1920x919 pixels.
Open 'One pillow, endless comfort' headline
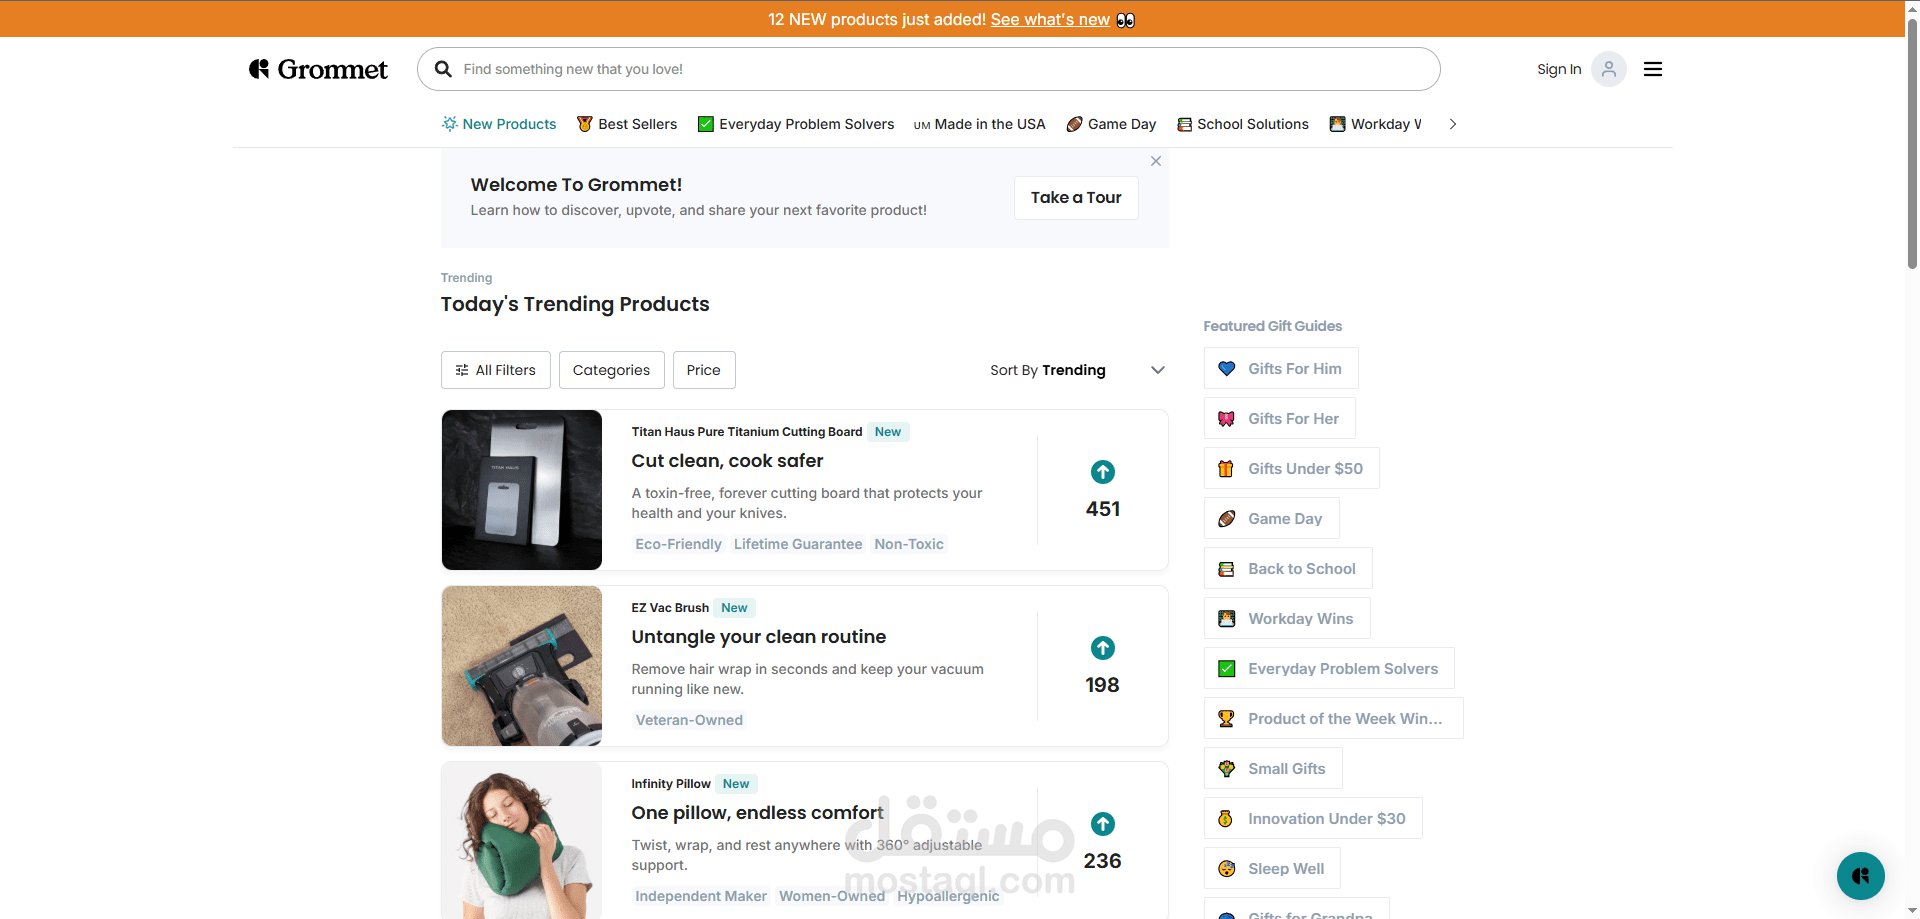pos(758,813)
